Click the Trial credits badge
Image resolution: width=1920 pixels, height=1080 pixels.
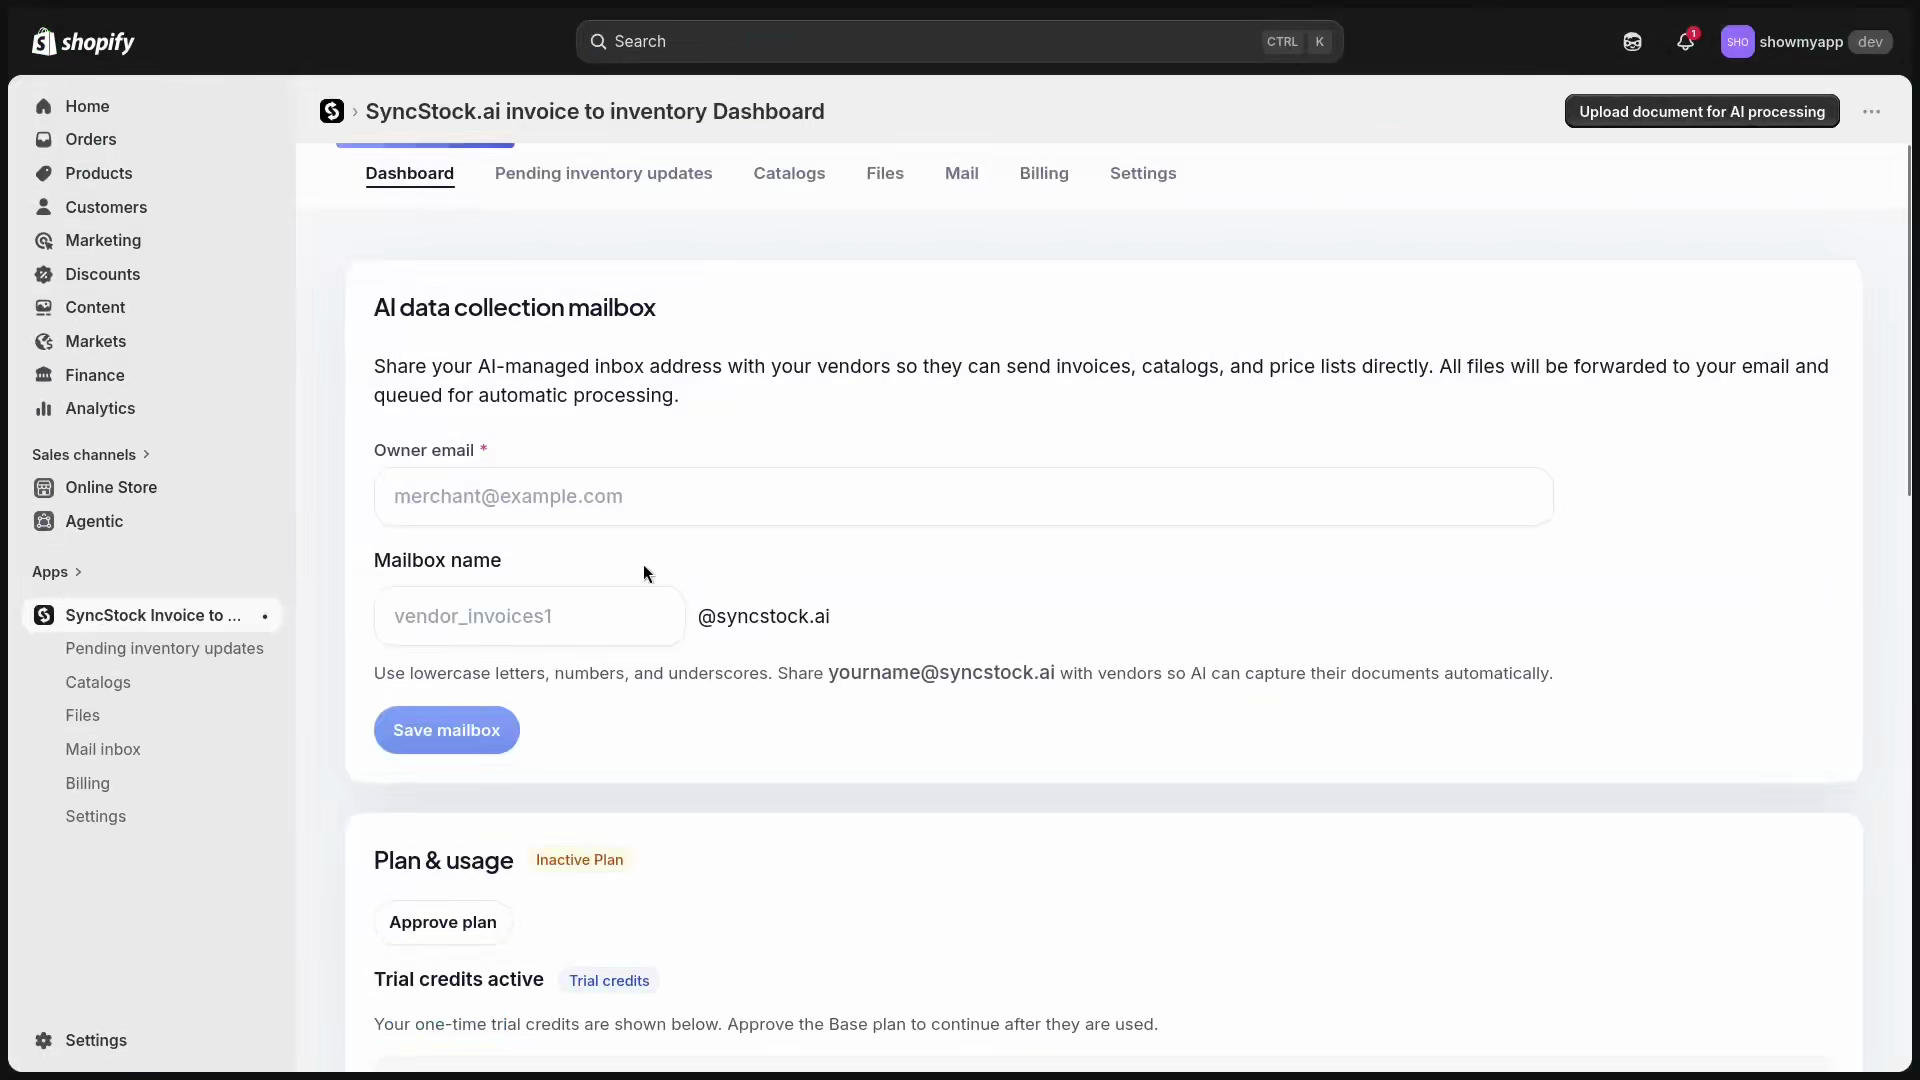tap(609, 981)
